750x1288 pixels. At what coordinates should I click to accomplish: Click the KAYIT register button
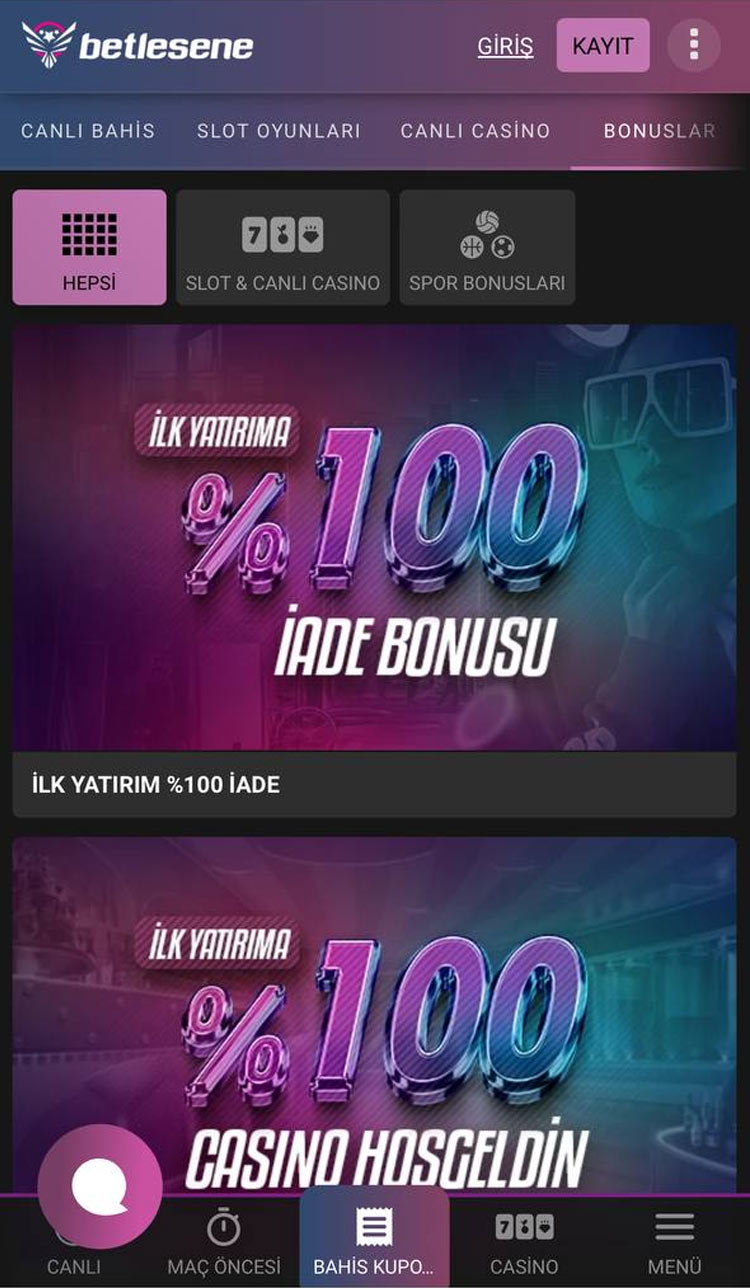point(603,45)
